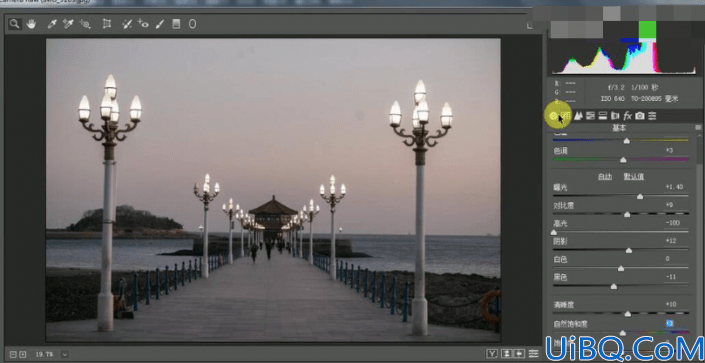
Task: Open the Basic panel options menu
Action: pyautogui.click(x=698, y=128)
